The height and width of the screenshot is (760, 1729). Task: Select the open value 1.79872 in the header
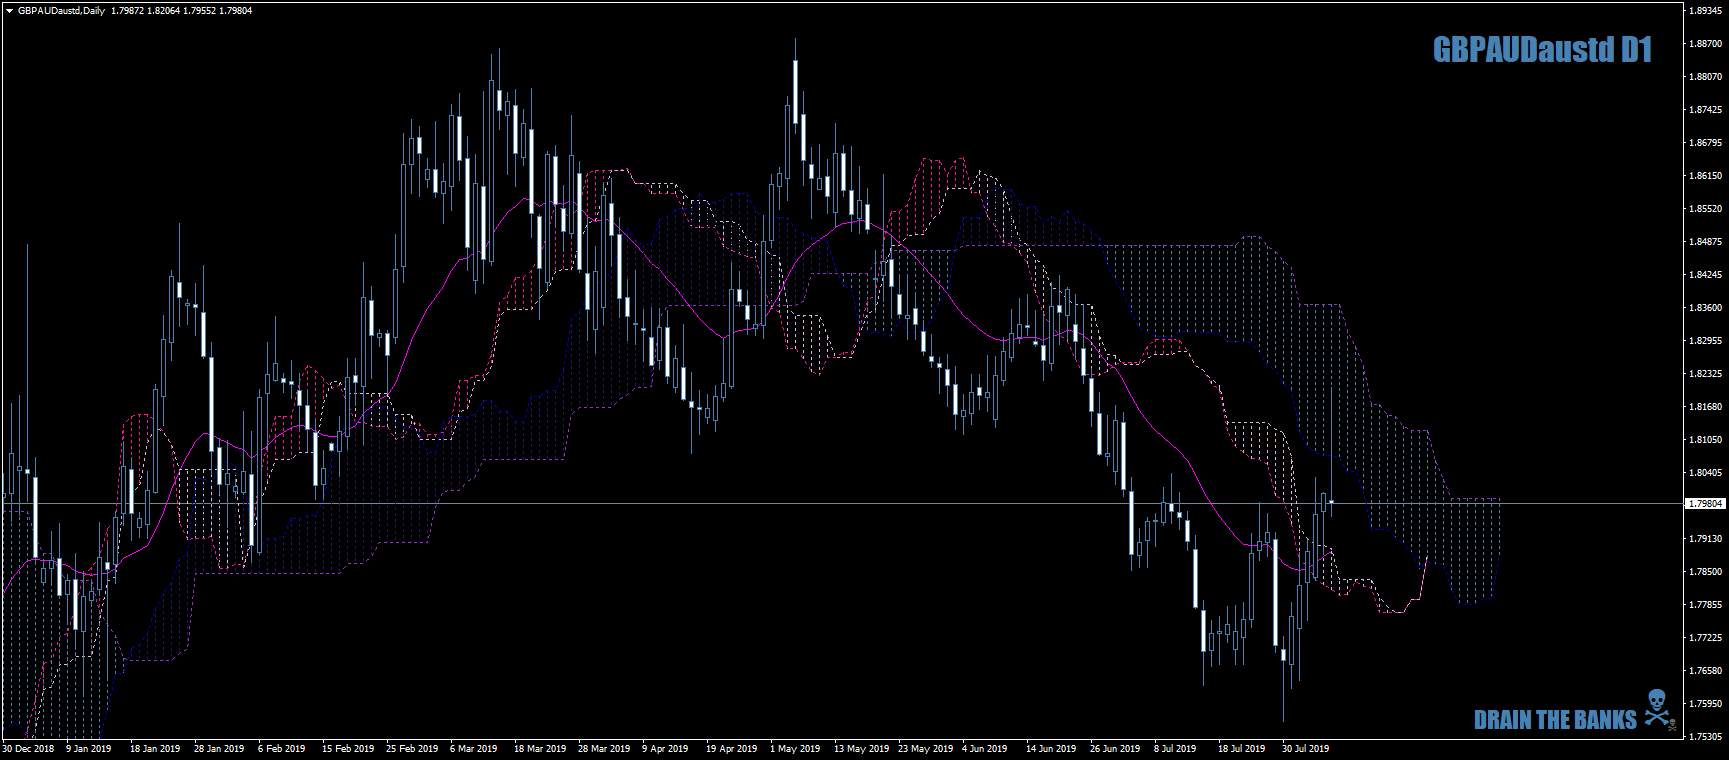click(x=127, y=11)
